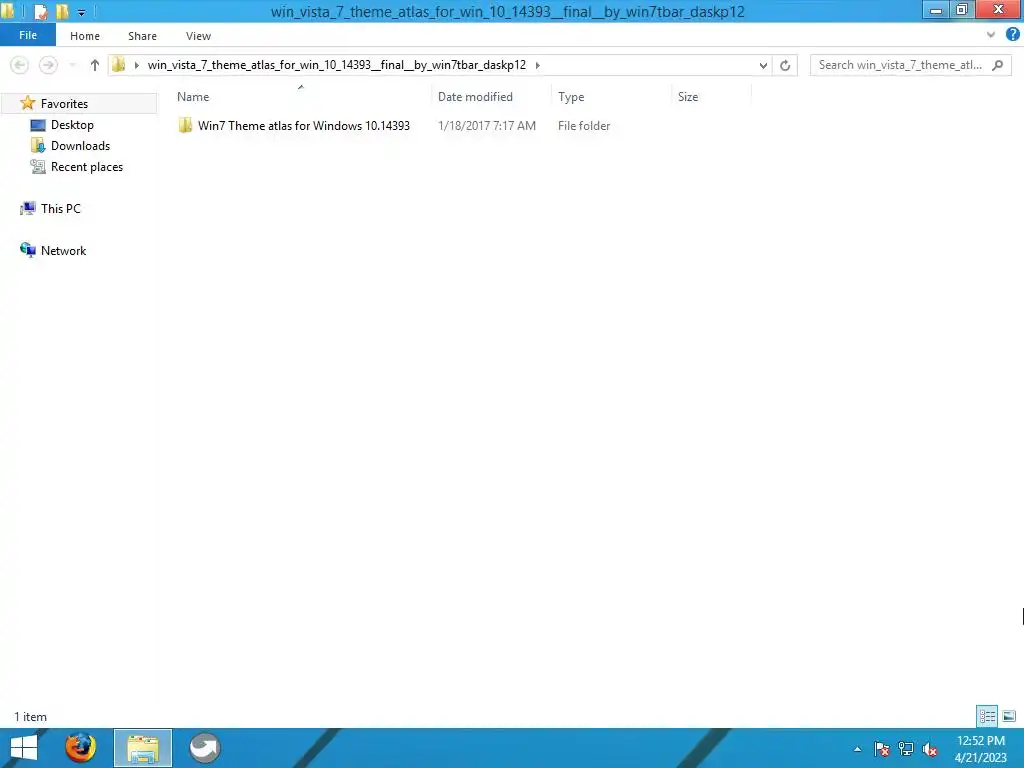Select the win_vista_7_theme_atlas path segment in address bar

pos(336,65)
